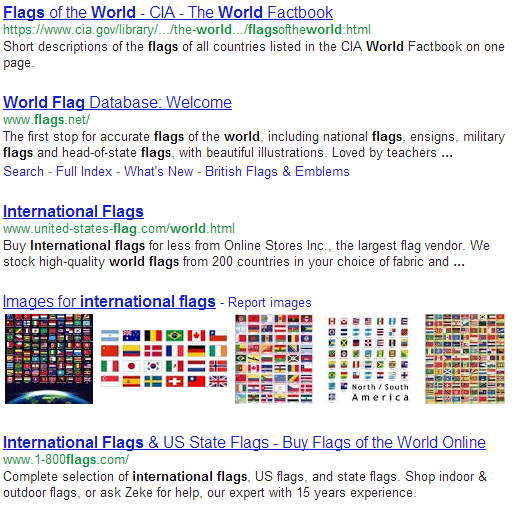Image resolution: width=522 pixels, height=516 pixels.
Task: Click the Canada flag in white grid thumbnail
Action: pyautogui.click(x=196, y=335)
